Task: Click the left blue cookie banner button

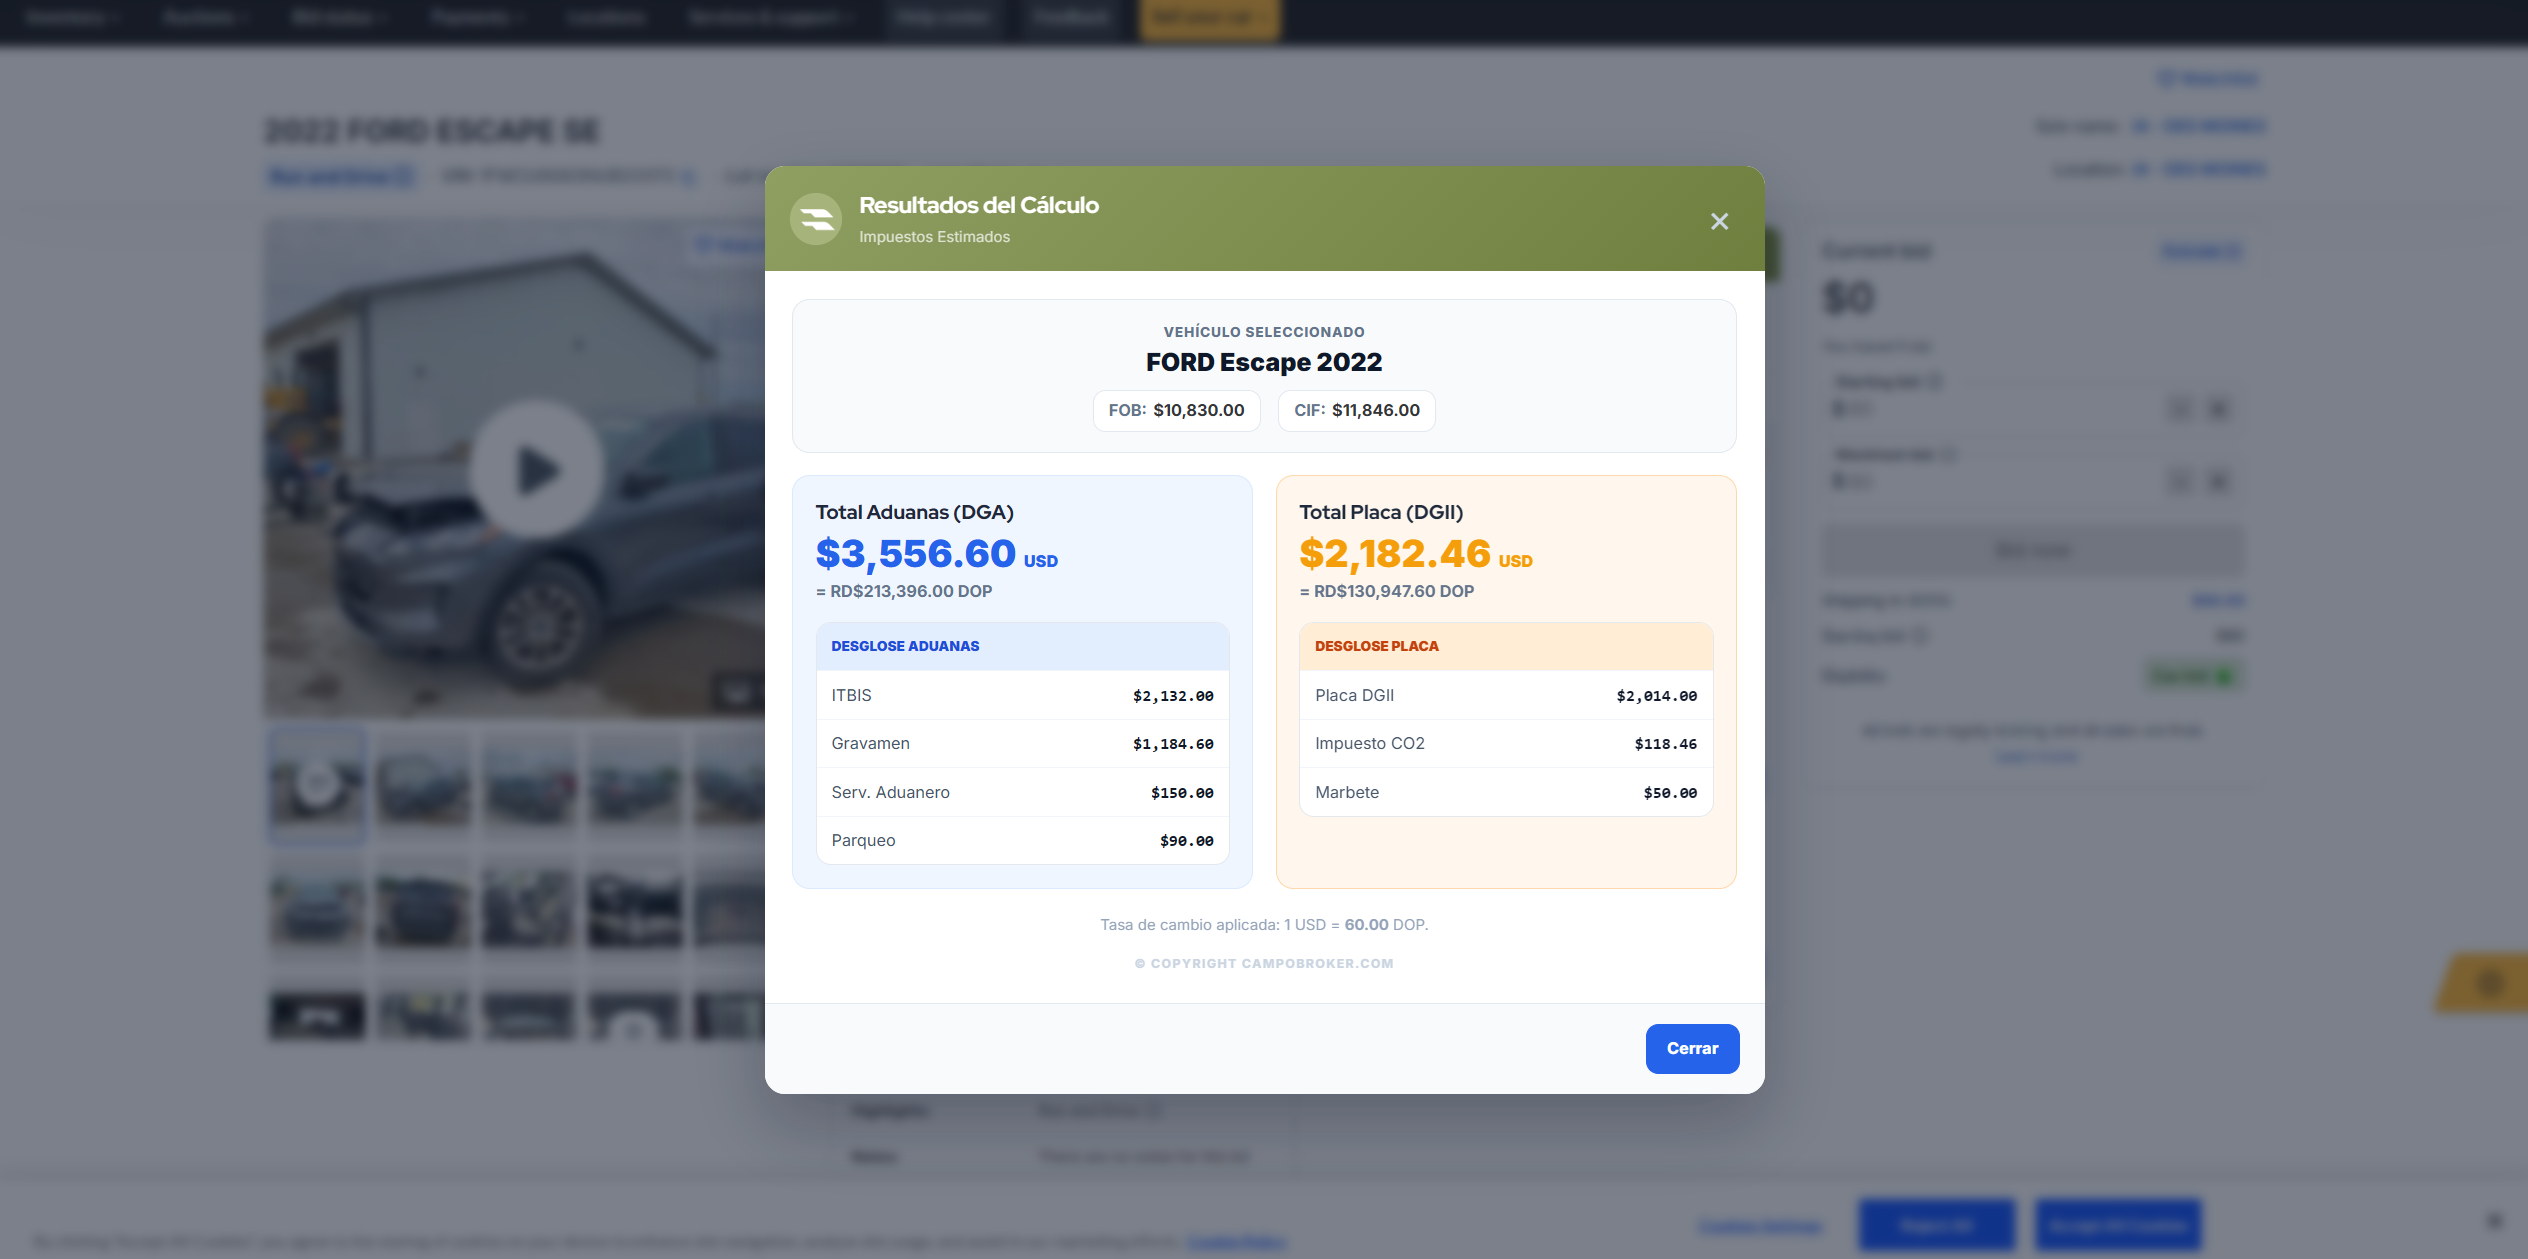Action: tap(1937, 1224)
